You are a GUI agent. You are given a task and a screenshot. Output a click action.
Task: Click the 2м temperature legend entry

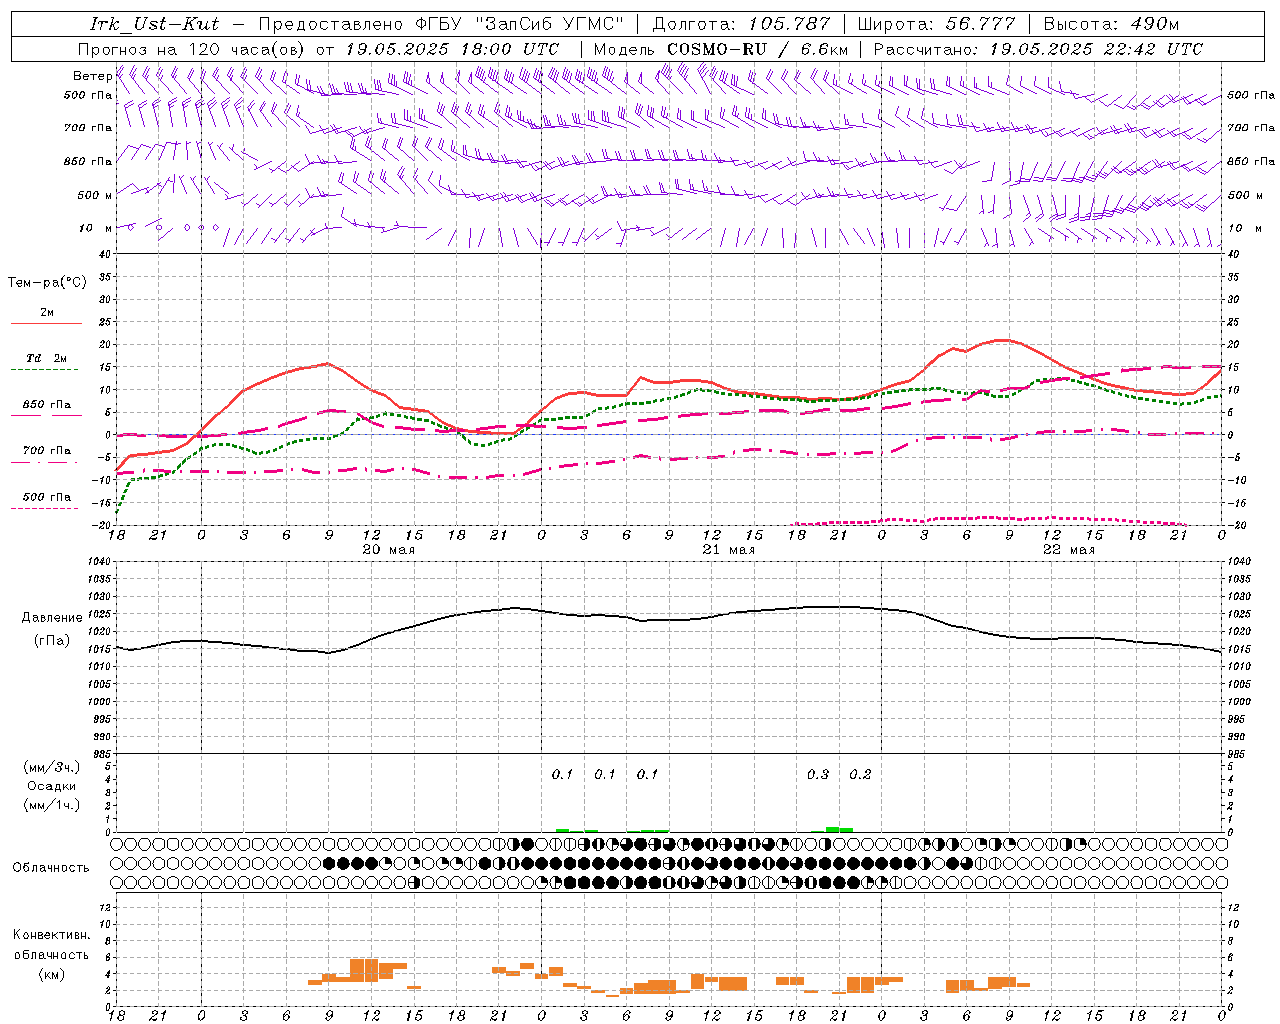coord(47,312)
